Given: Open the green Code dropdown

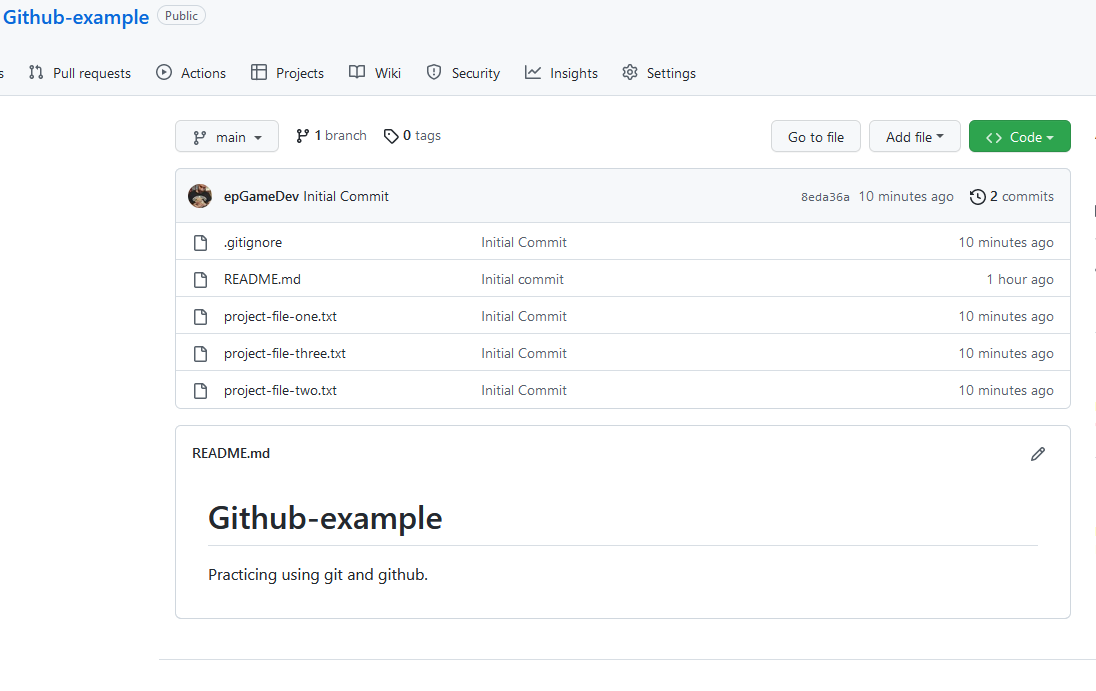Looking at the screenshot, I should coord(1019,136).
